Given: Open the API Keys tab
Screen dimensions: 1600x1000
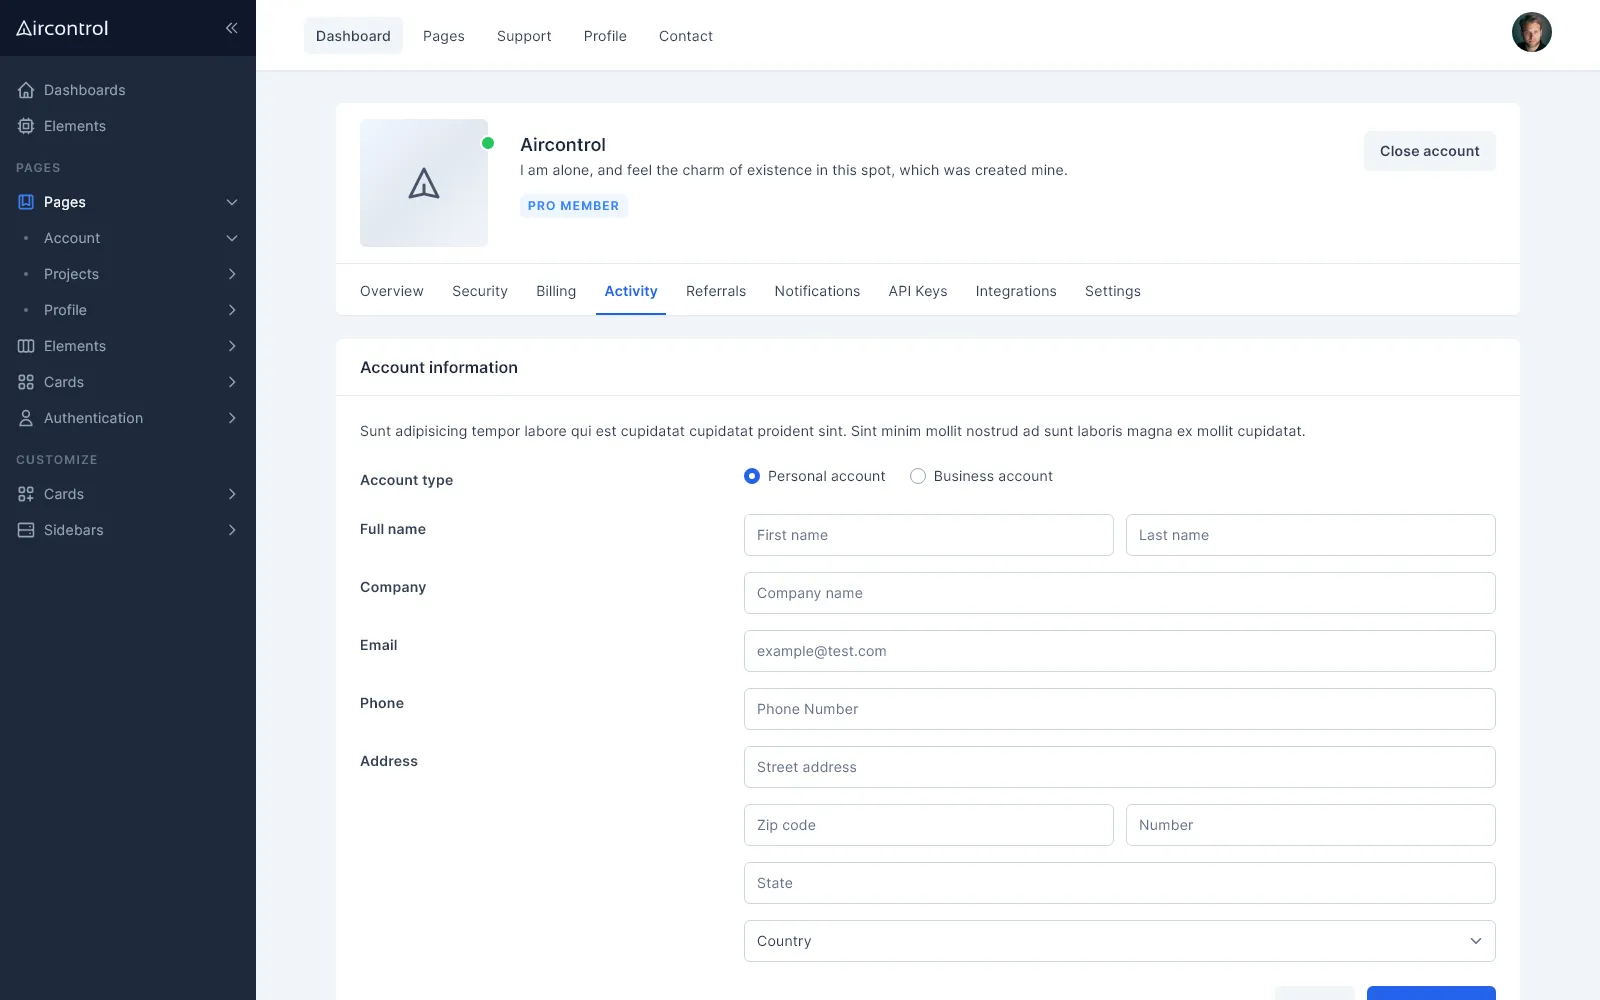Looking at the screenshot, I should pyautogui.click(x=918, y=291).
